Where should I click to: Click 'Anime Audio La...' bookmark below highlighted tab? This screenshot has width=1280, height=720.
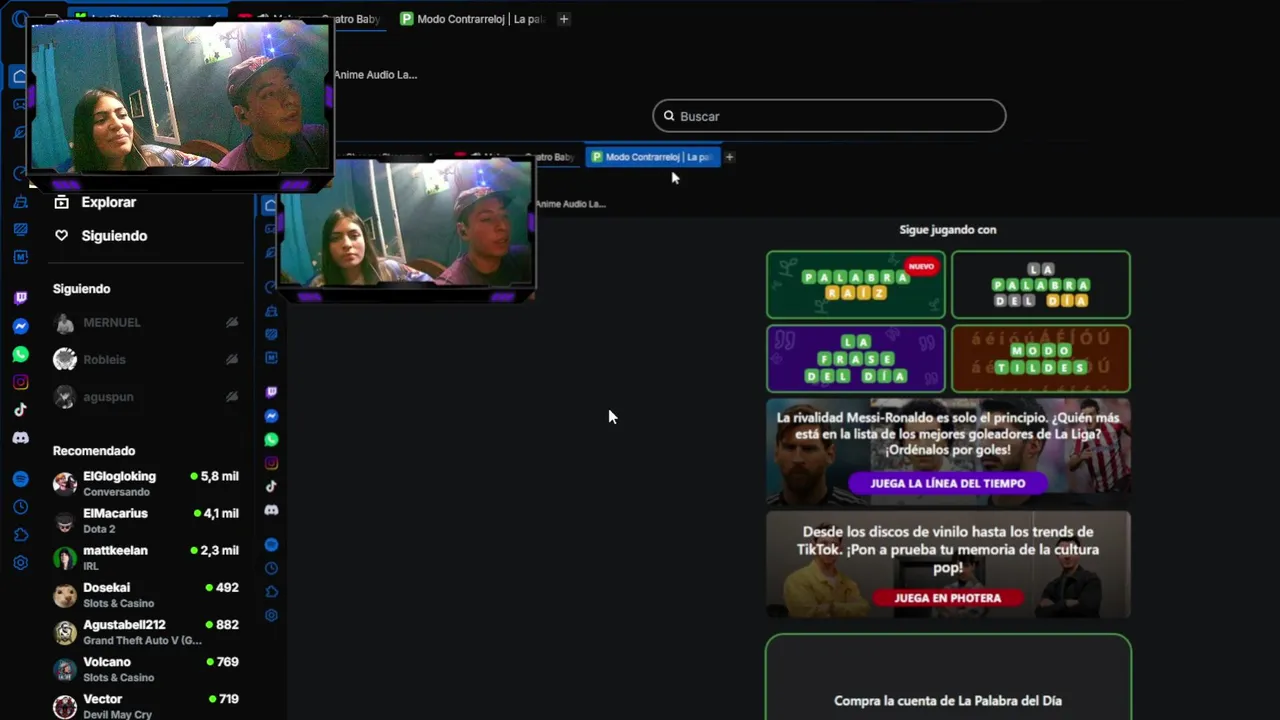pyautogui.click(x=570, y=204)
